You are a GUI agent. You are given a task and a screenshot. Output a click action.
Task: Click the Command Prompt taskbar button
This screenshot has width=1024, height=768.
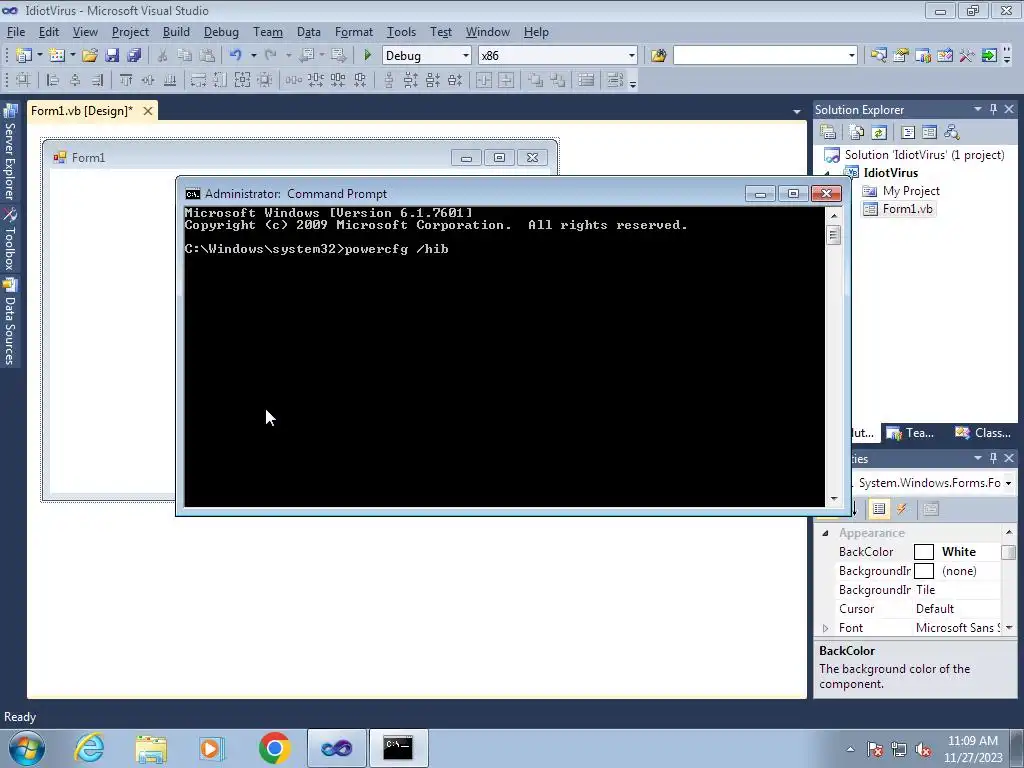pos(398,748)
